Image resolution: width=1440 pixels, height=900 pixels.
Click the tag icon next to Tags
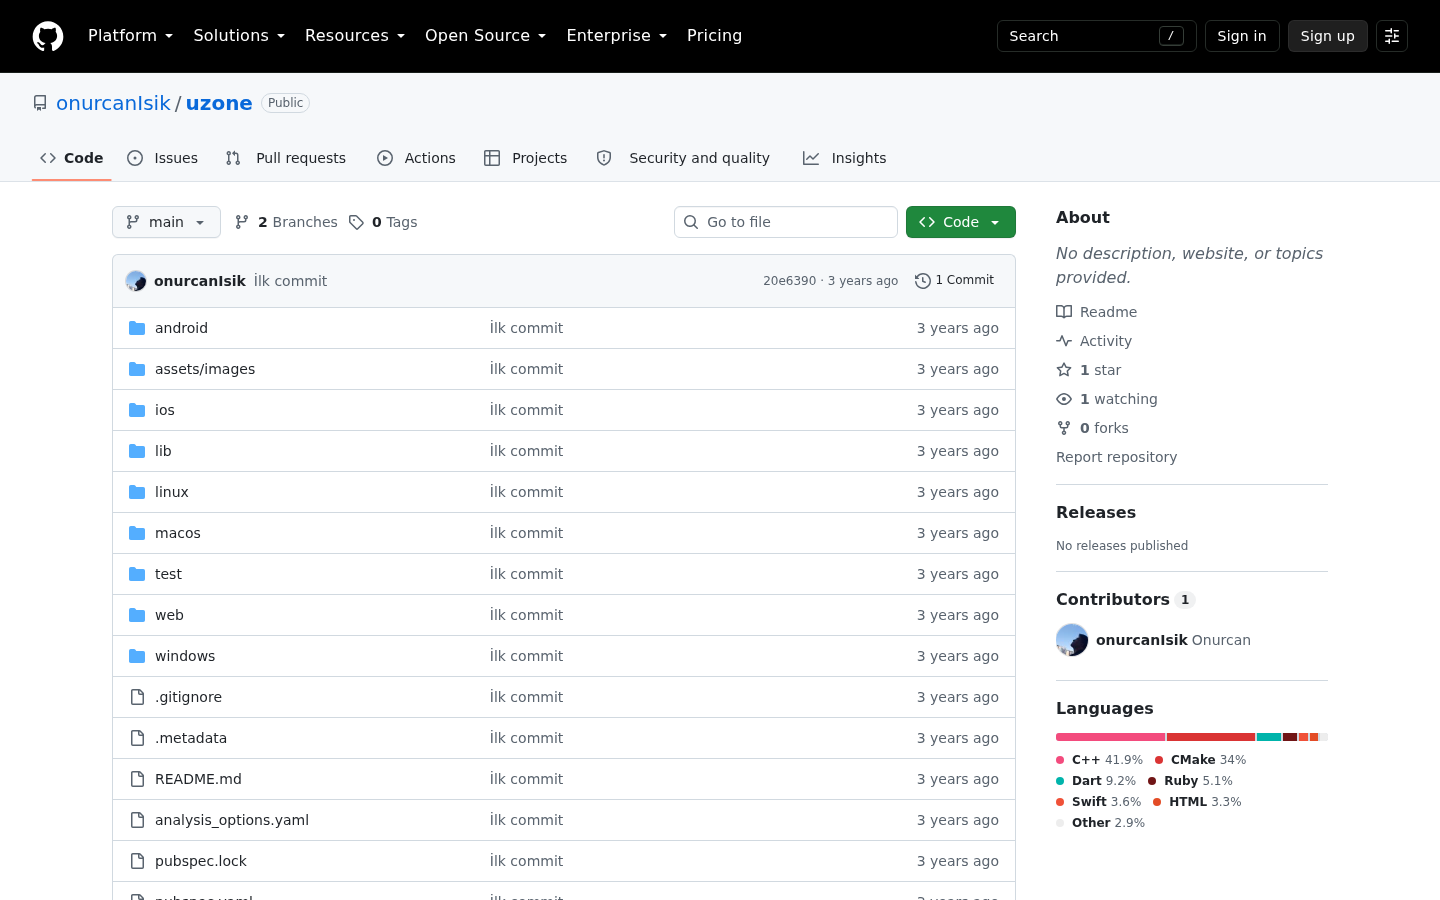click(x=356, y=222)
